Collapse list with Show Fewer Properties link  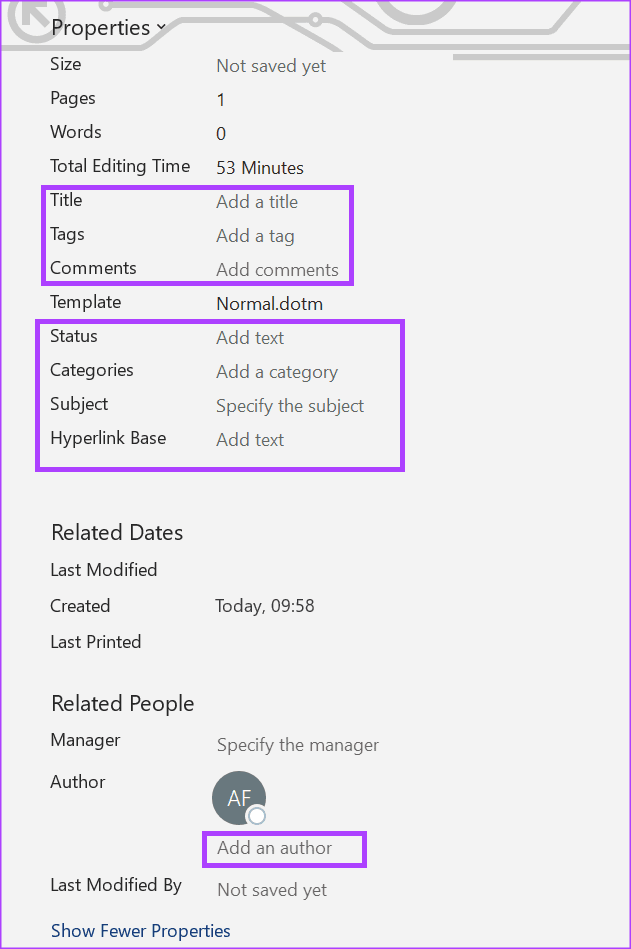[x=141, y=931]
